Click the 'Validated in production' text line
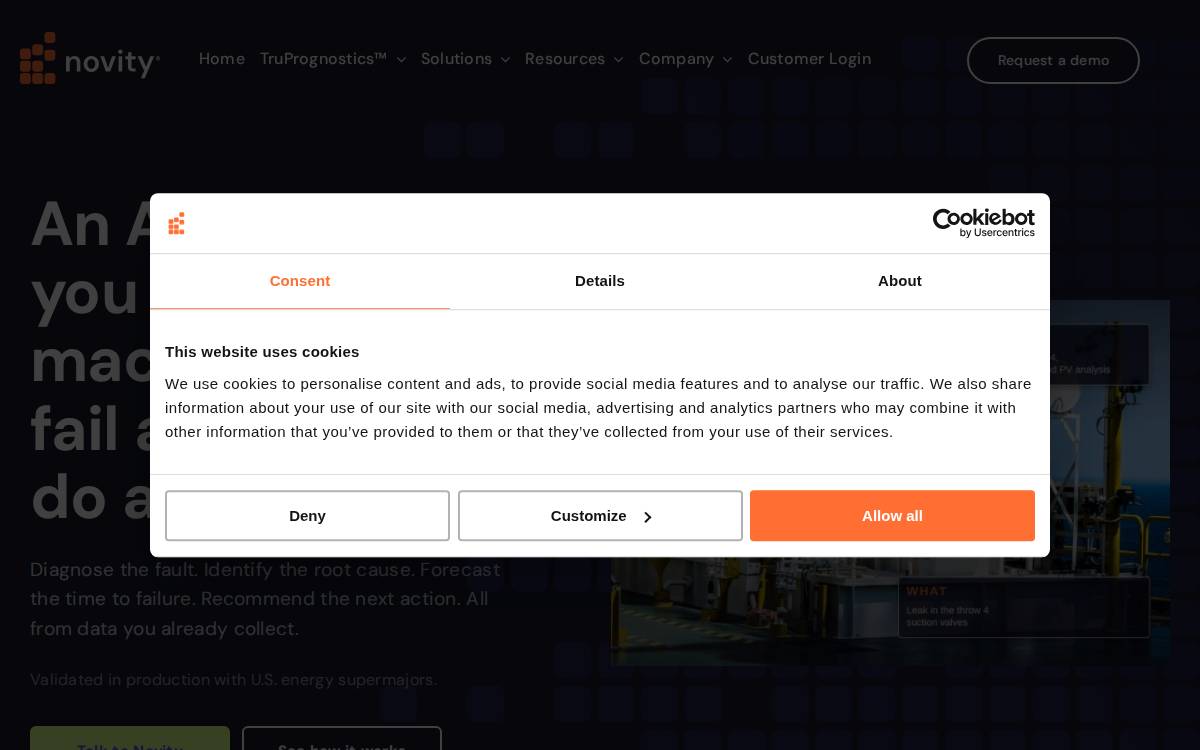Viewport: 1200px width, 750px height. (233, 680)
